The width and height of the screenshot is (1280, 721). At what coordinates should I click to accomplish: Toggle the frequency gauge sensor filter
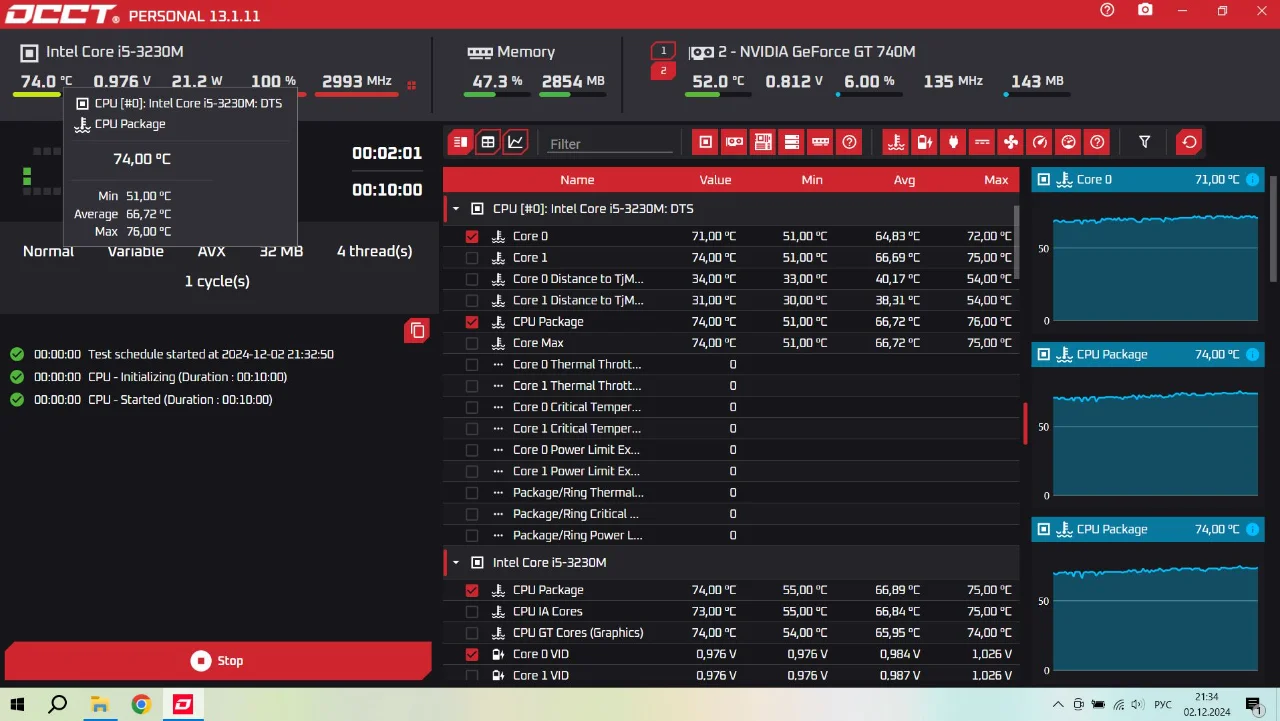click(x=1040, y=142)
